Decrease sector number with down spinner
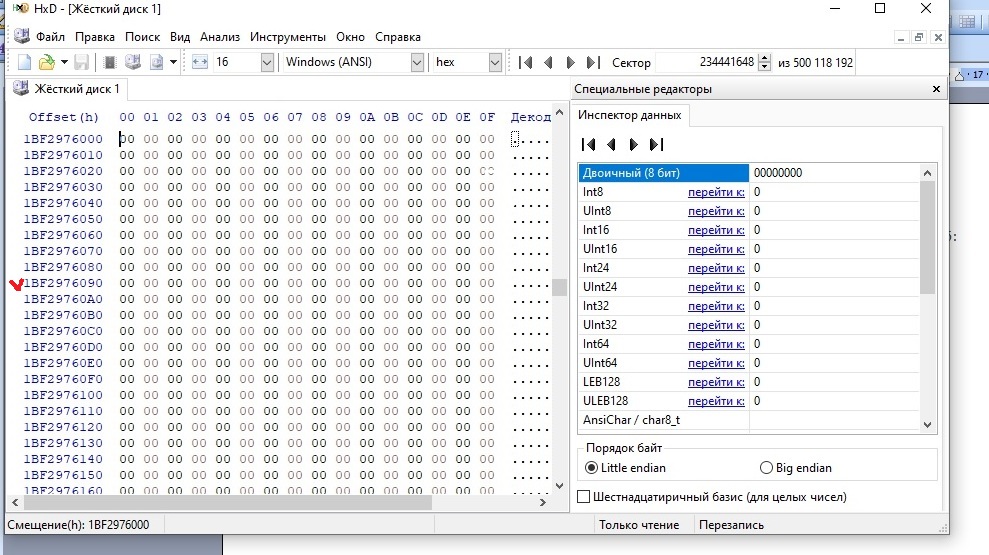Image resolution: width=989 pixels, height=555 pixels. pyautogui.click(x=764, y=67)
